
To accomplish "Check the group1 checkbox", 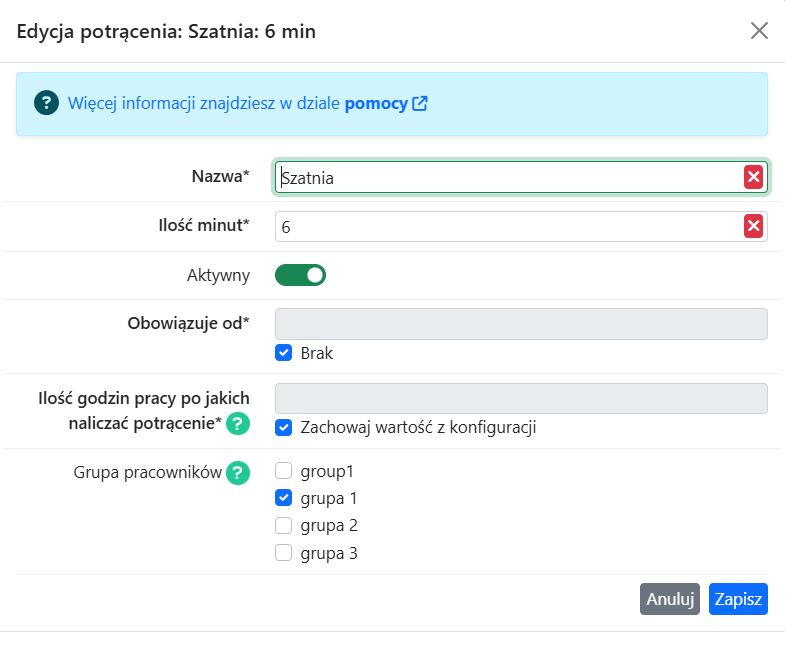I will pos(283,471).
